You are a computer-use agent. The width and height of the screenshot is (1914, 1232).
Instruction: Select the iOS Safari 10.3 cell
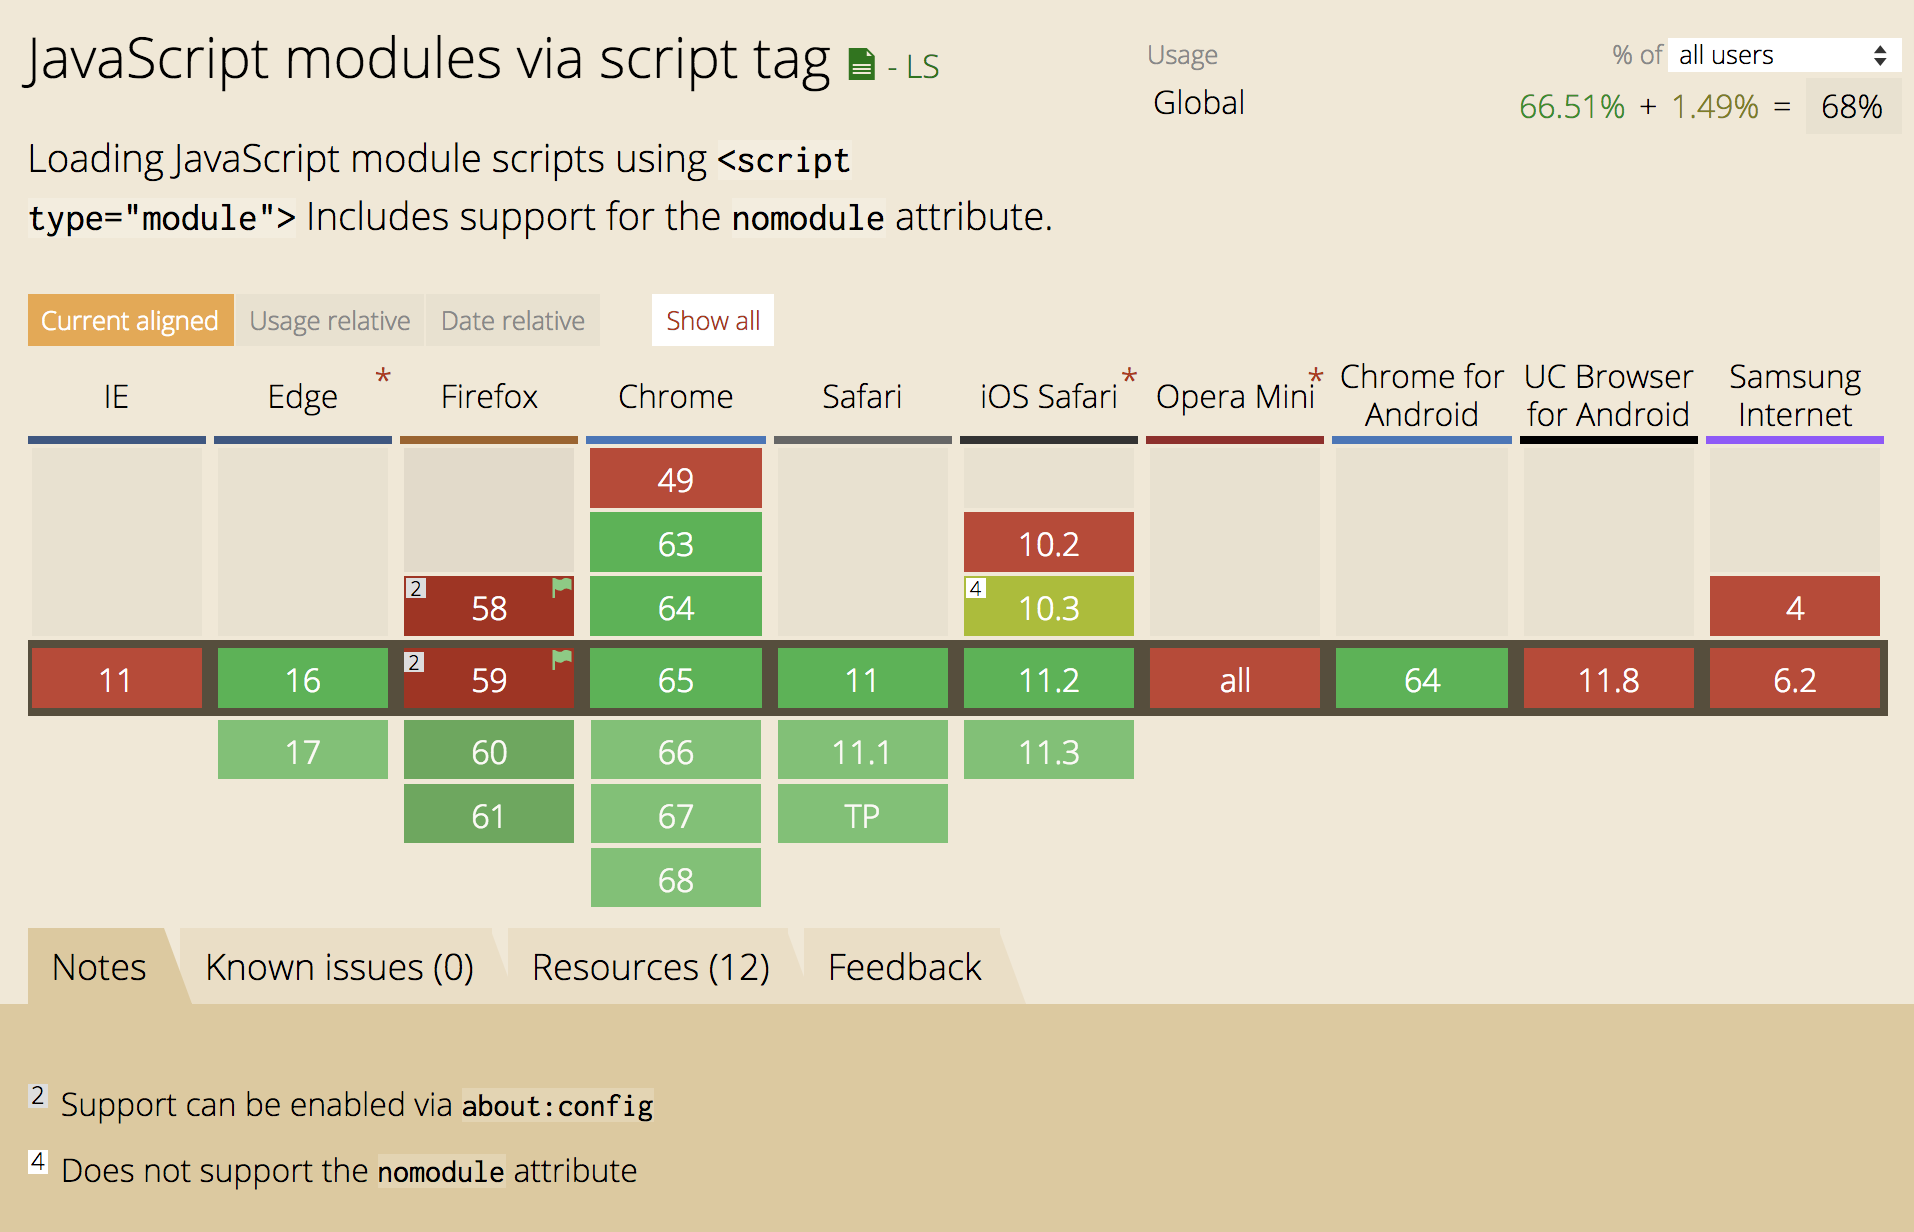pyautogui.click(x=1049, y=606)
